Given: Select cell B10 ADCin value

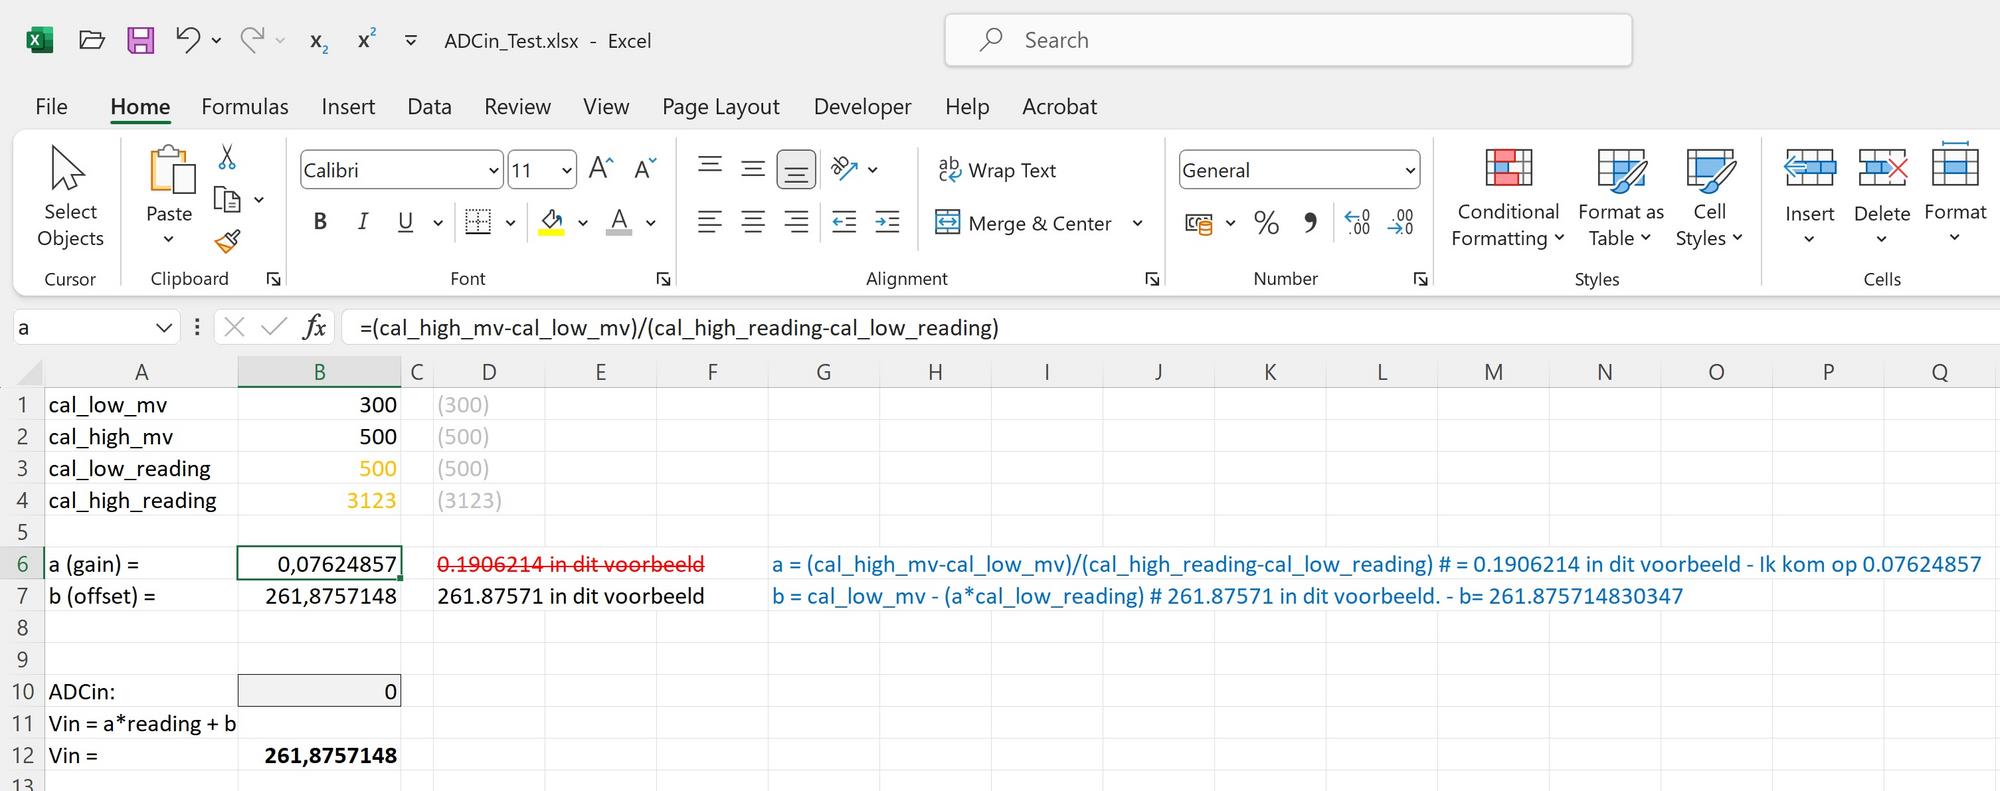Looking at the screenshot, I should point(320,691).
